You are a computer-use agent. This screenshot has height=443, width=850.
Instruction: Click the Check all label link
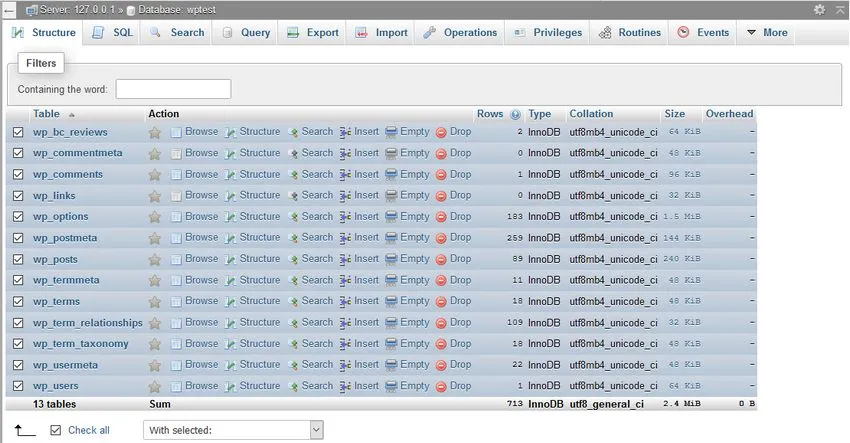(89, 430)
